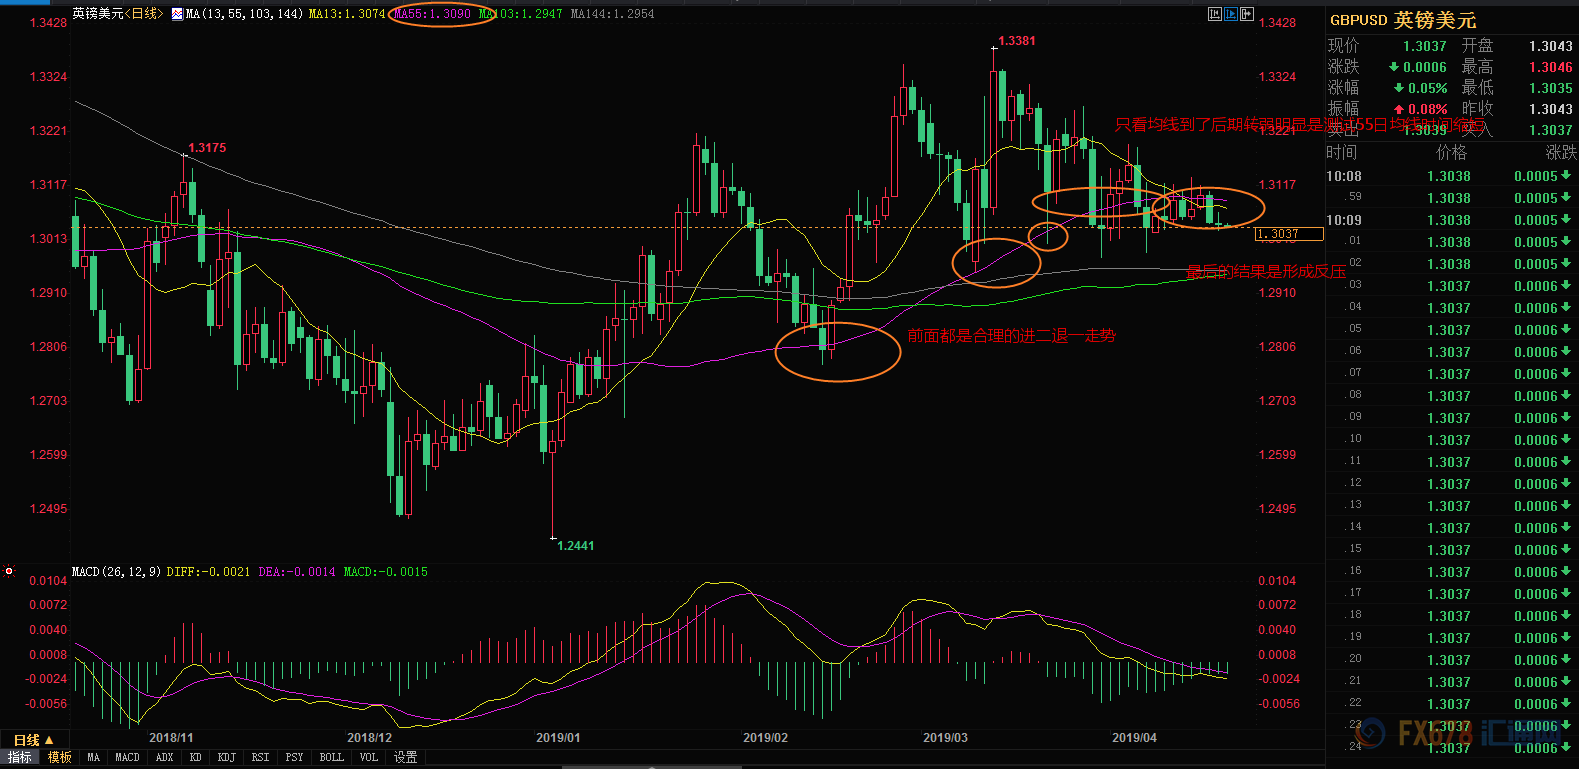Click the 2019/01 date label on time axis
Screen dimensions: 1579x769
point(558,738)
